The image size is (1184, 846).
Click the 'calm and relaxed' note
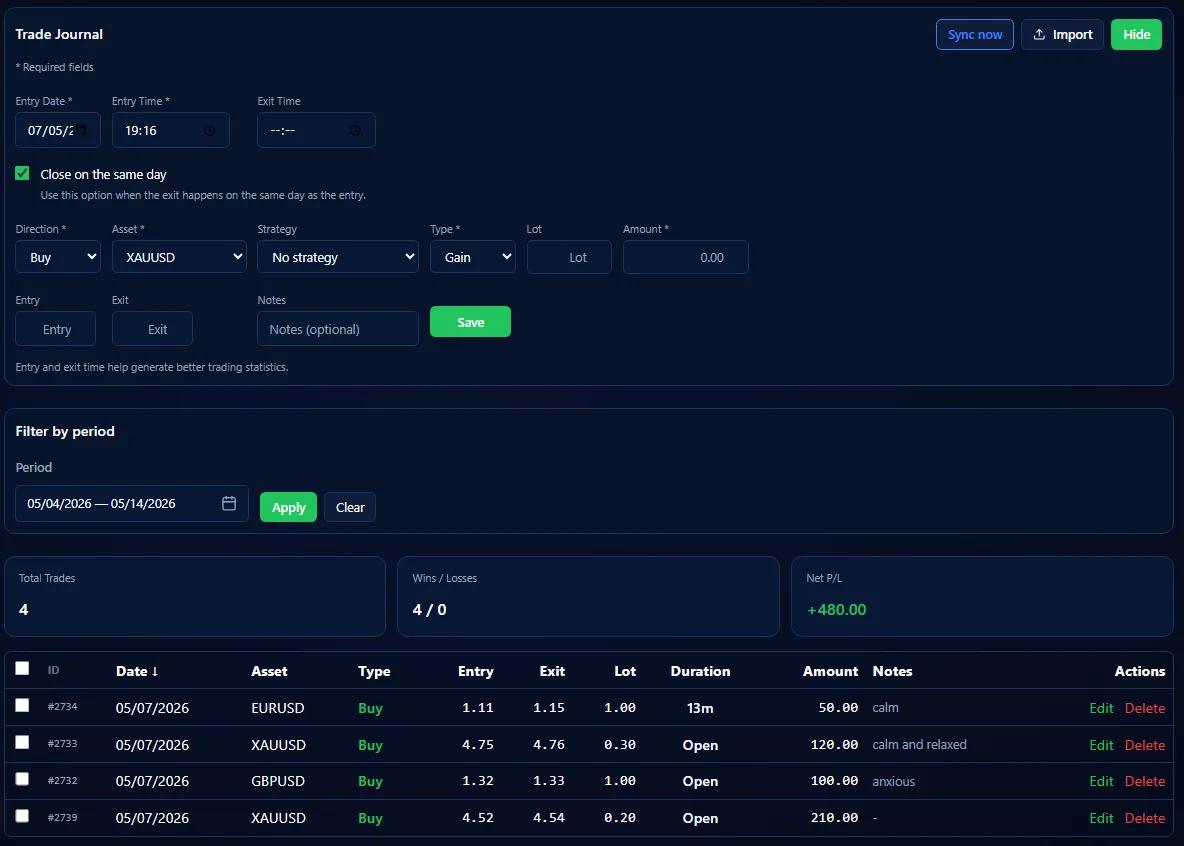[x=919, y=744]
